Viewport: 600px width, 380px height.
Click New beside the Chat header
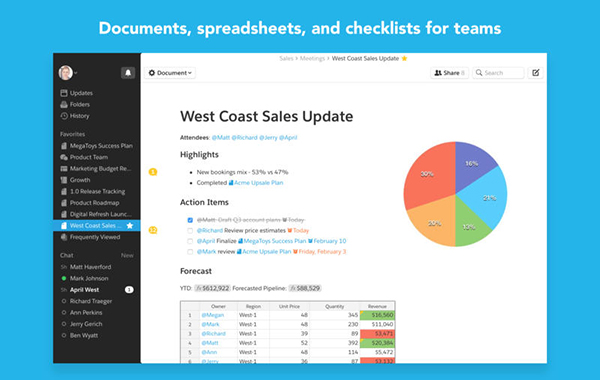pos(127,255)
